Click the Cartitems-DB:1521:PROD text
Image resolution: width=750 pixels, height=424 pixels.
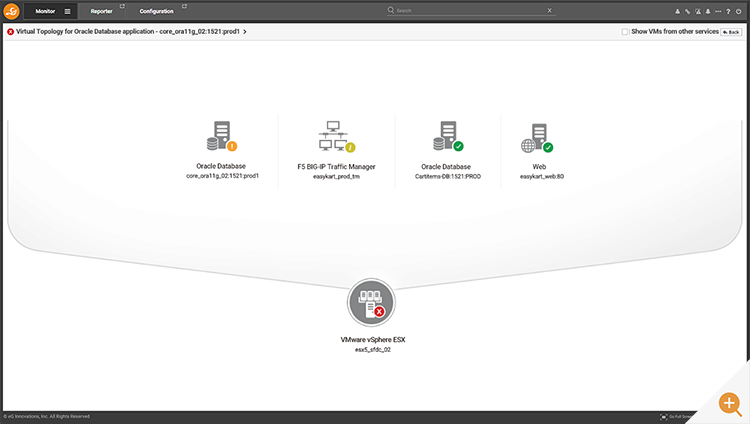click(x=448, y=177)
